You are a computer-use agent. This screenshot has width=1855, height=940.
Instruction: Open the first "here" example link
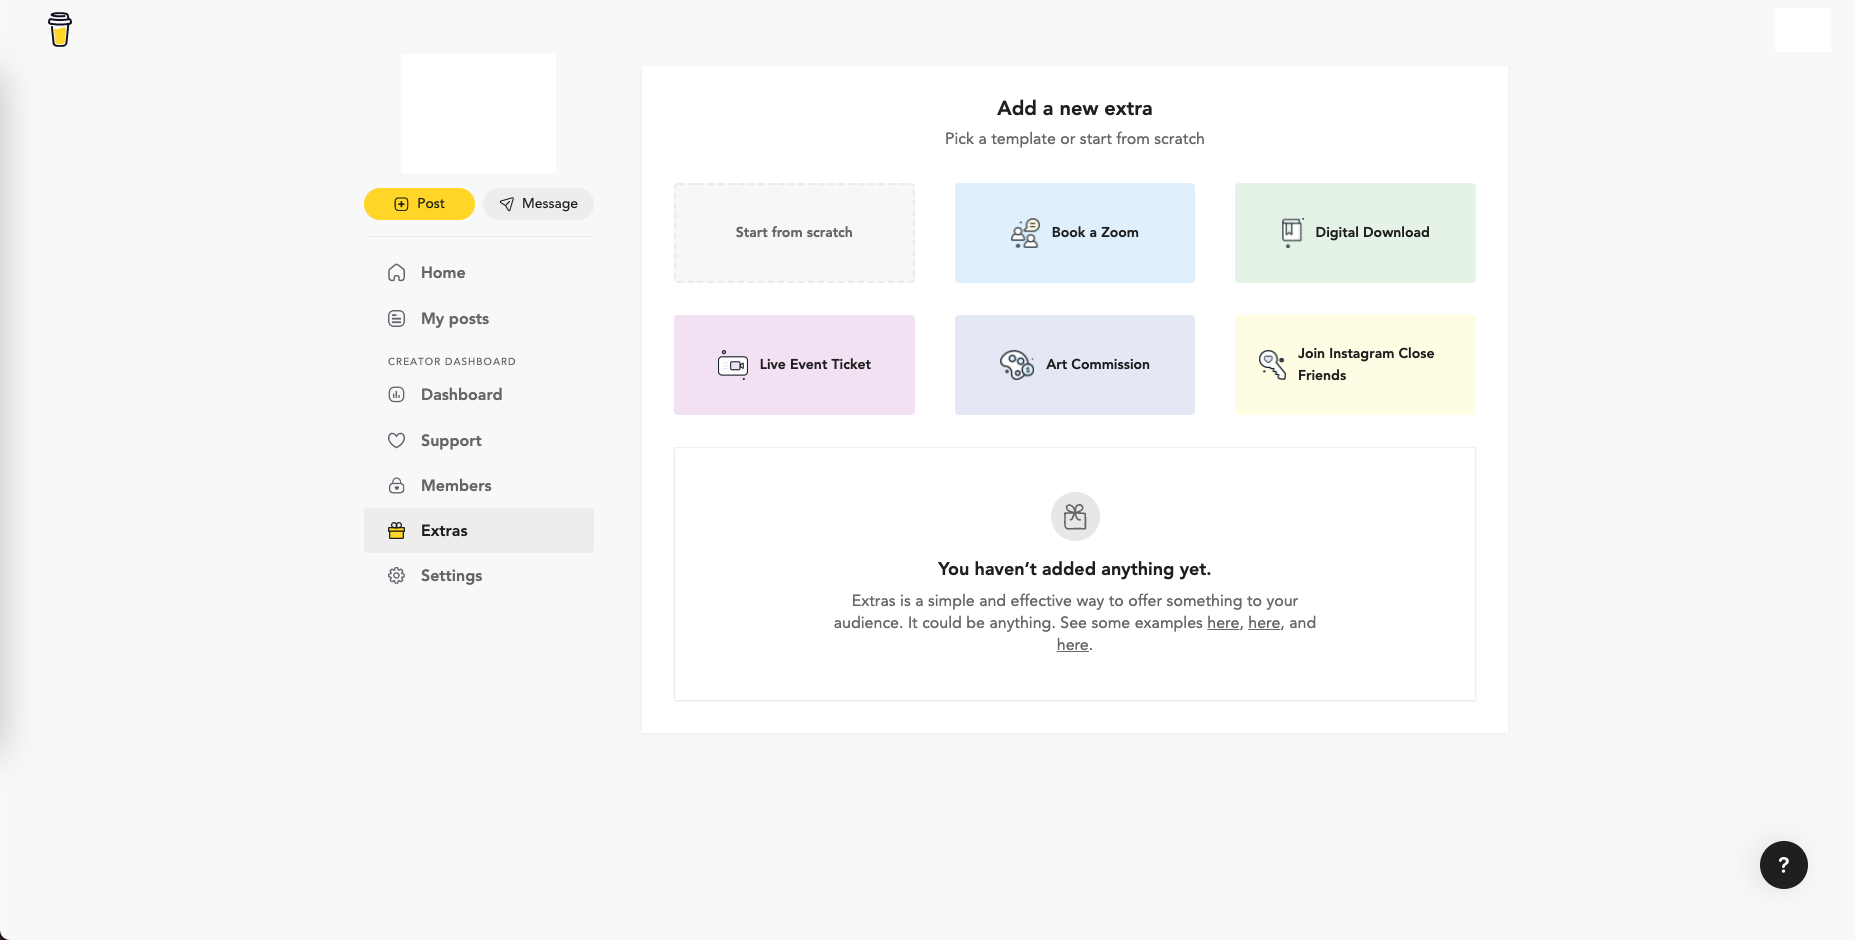coord(1223,623)
